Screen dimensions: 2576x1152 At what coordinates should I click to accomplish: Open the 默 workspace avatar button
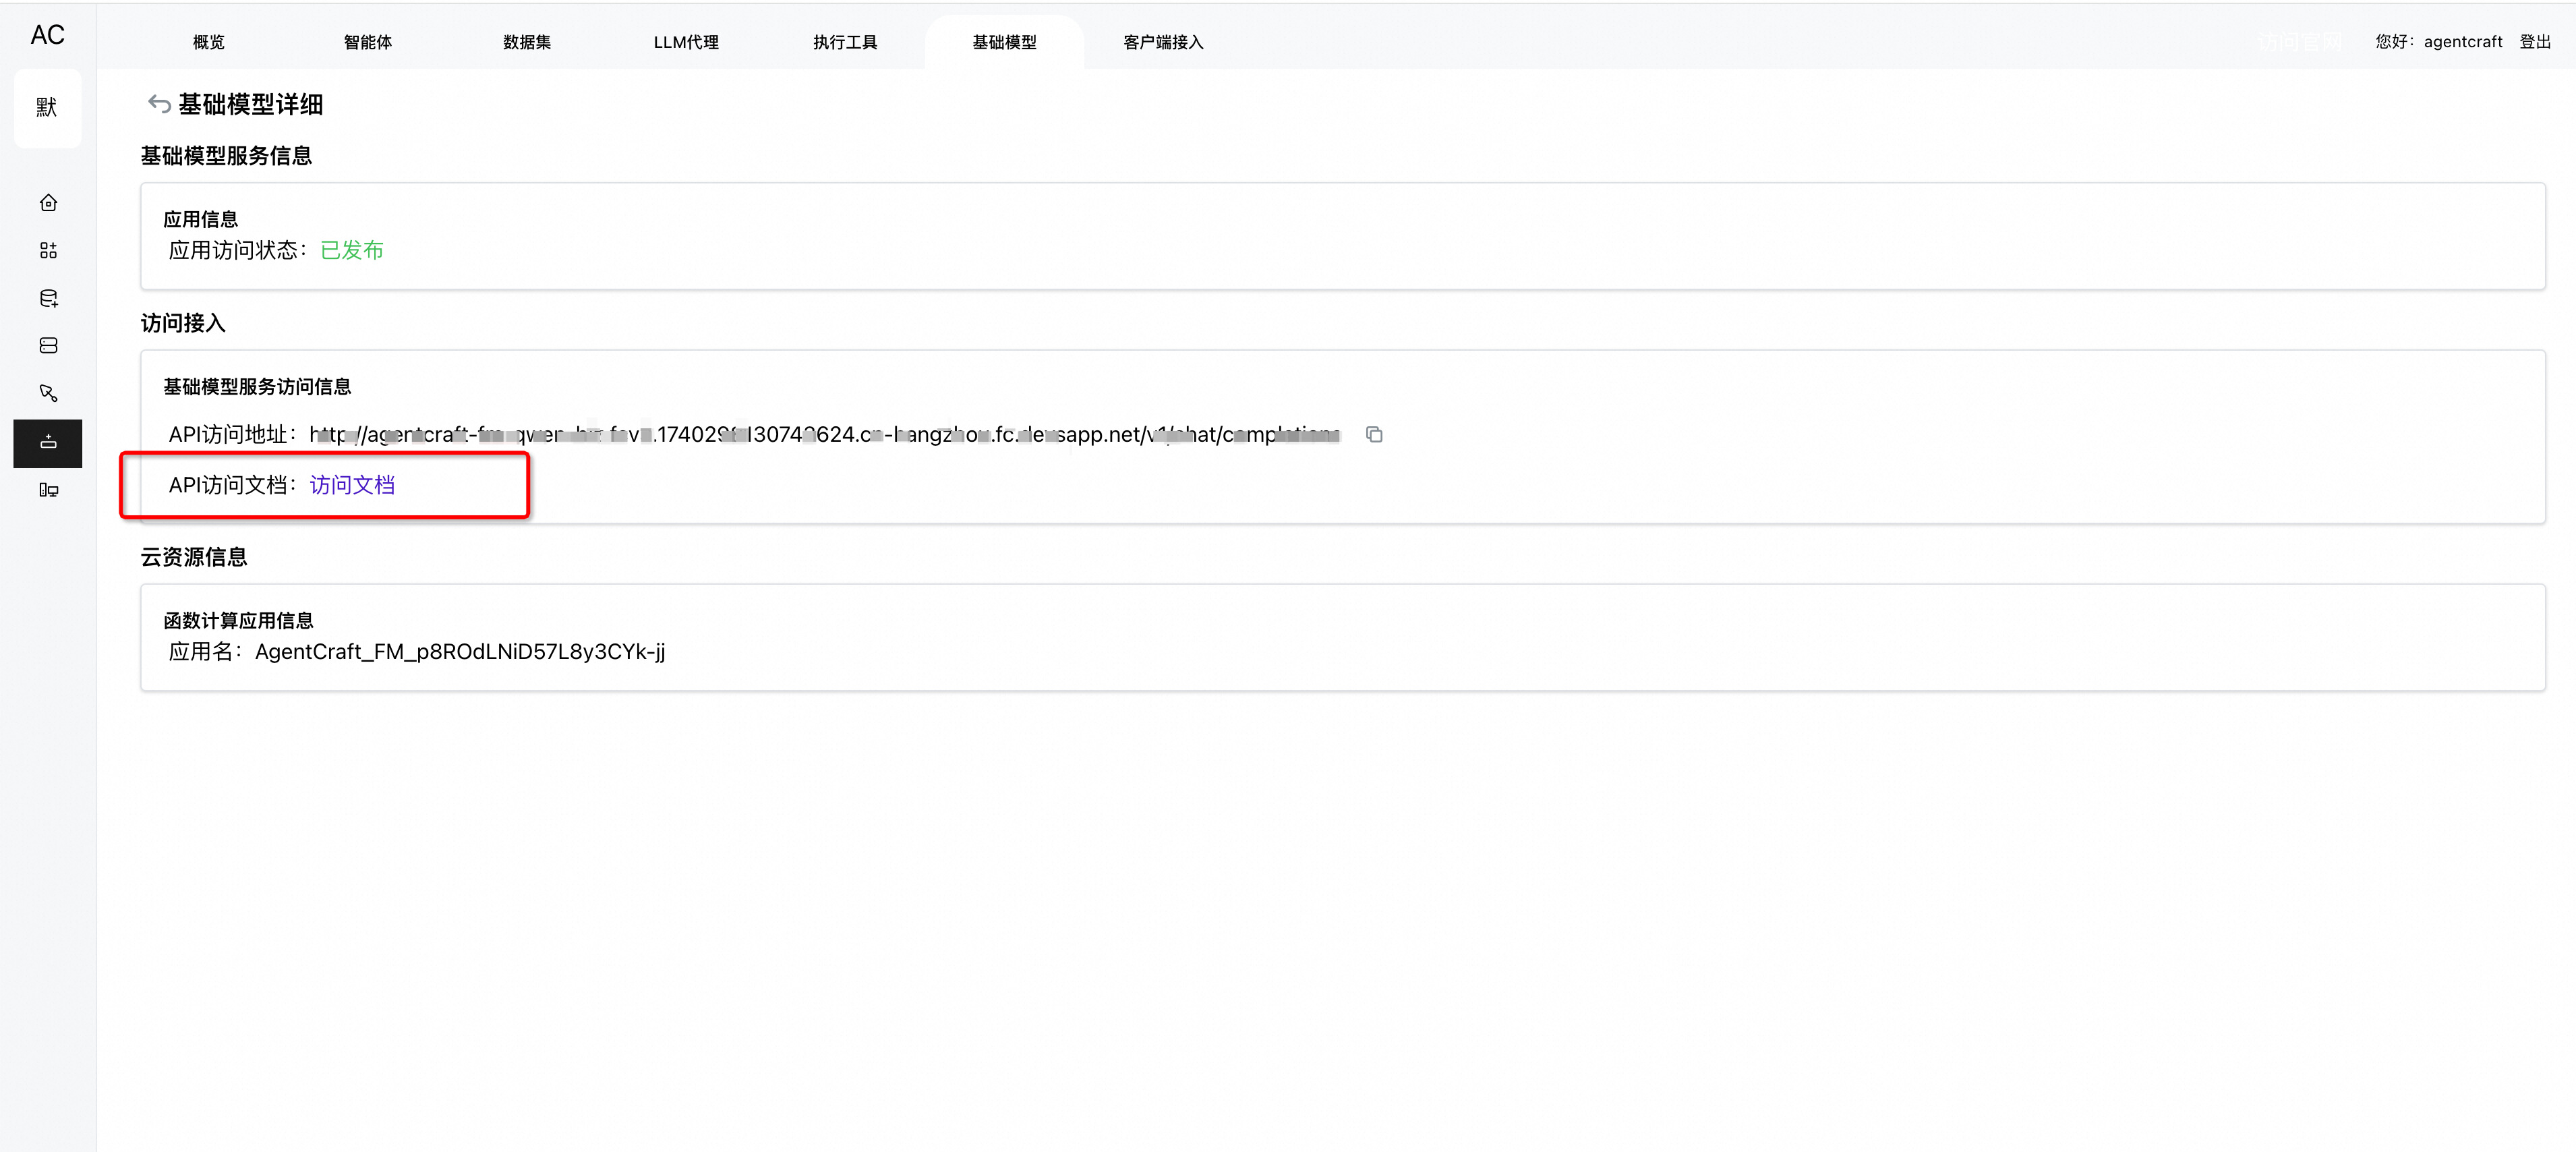pos(47,108)
